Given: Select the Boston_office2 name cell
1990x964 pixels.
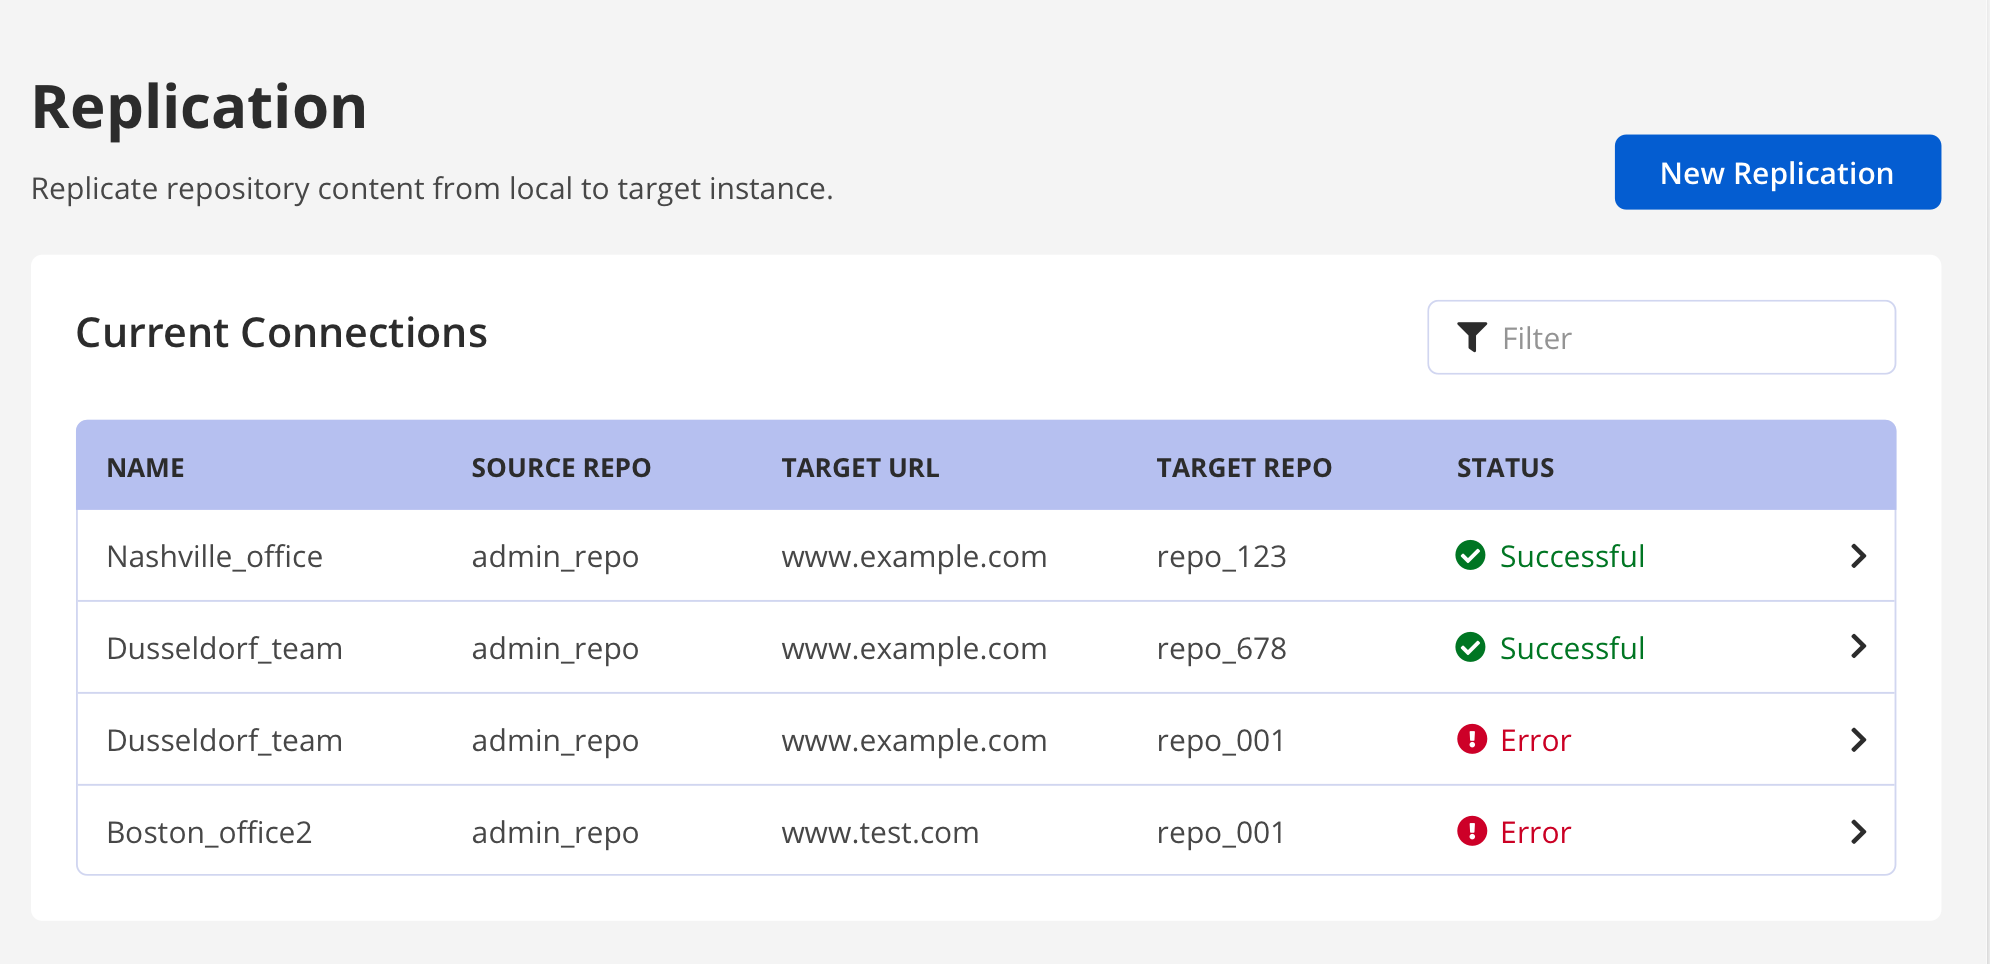Looking at the screenshot, I should pyautogui.click(x=209, y=832).
